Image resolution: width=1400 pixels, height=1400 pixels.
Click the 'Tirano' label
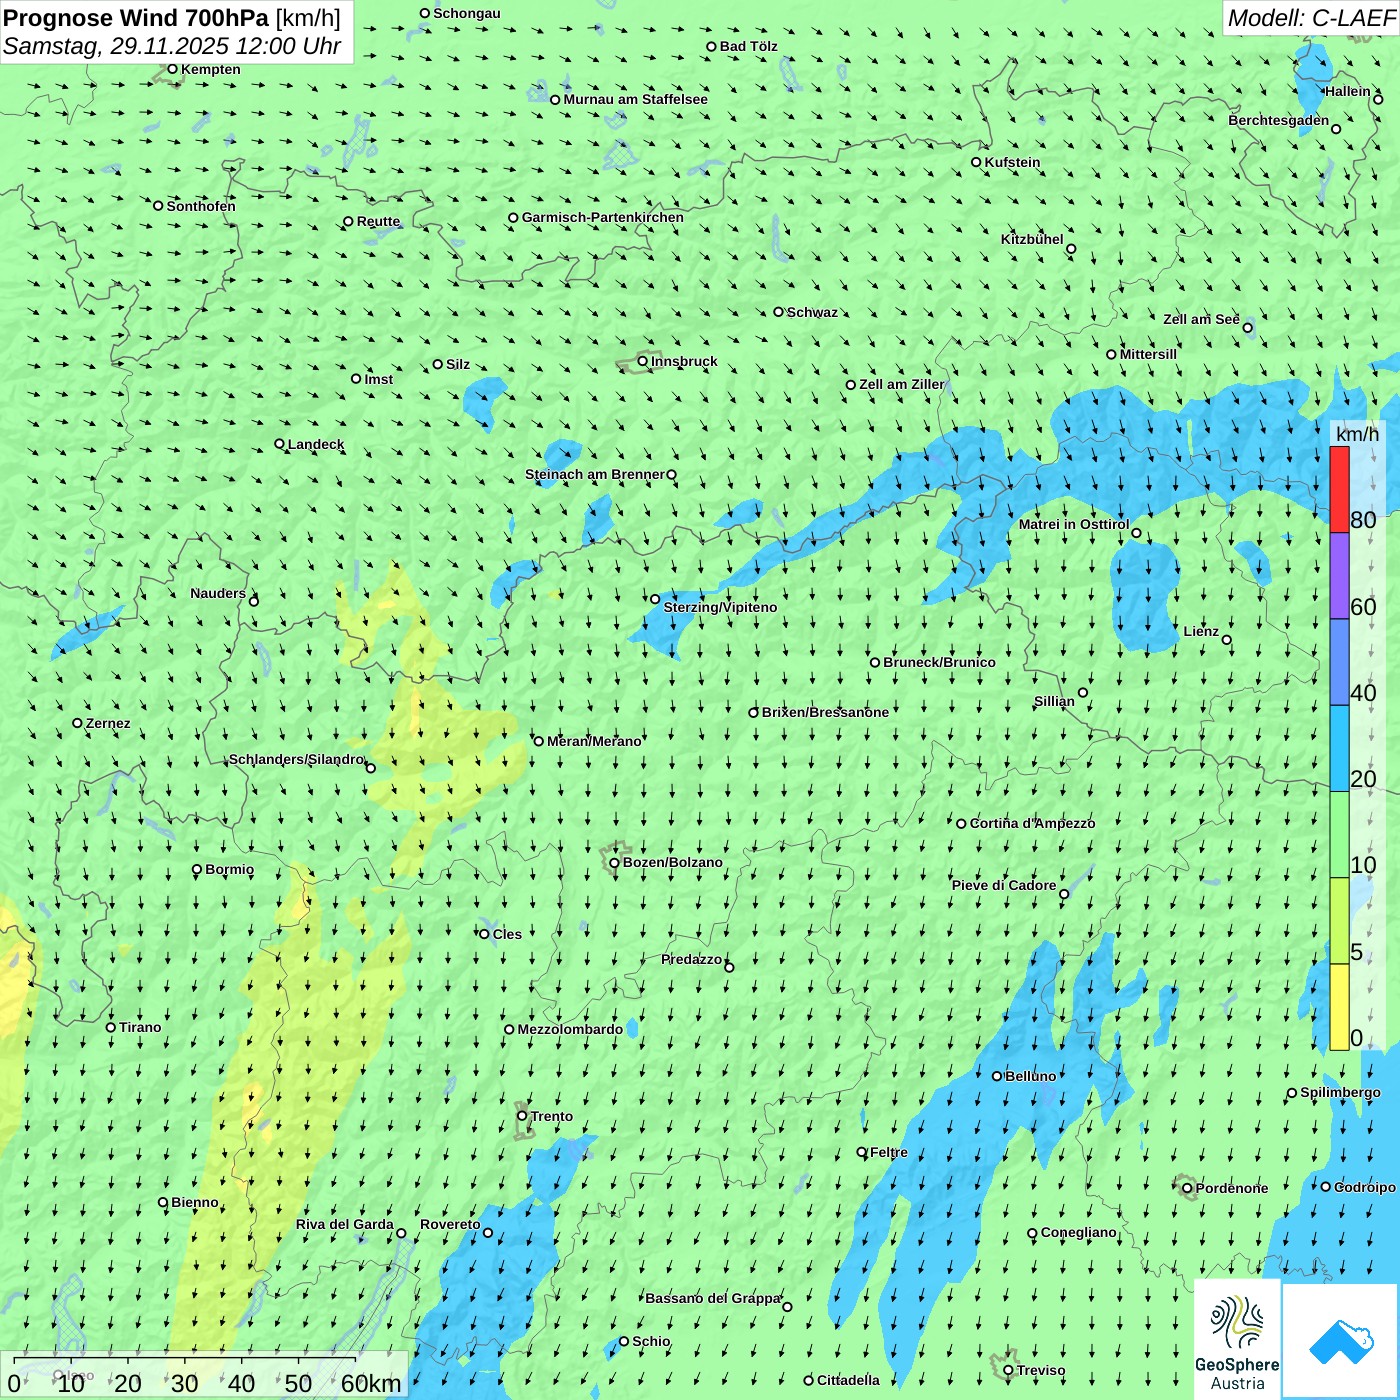[140, 1027]
